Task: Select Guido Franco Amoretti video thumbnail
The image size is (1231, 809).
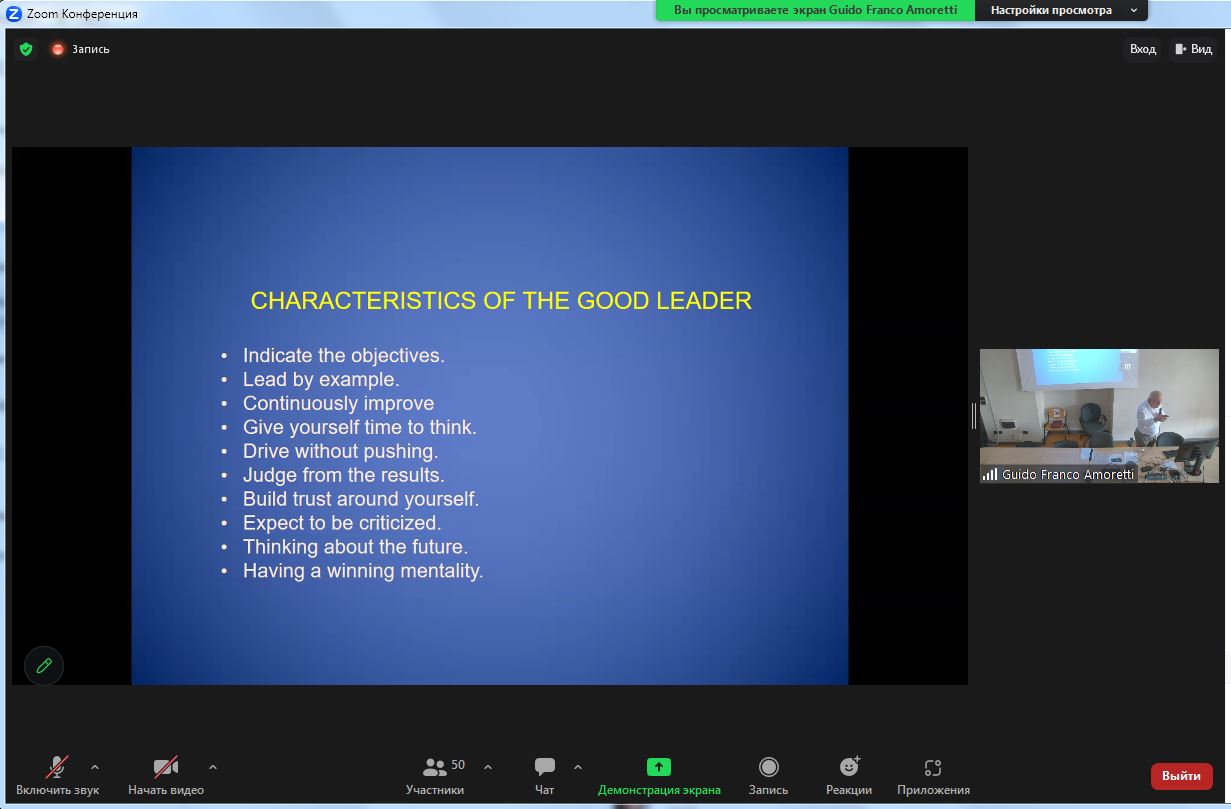Action: pyautogui.click(x=1099, y=415)
